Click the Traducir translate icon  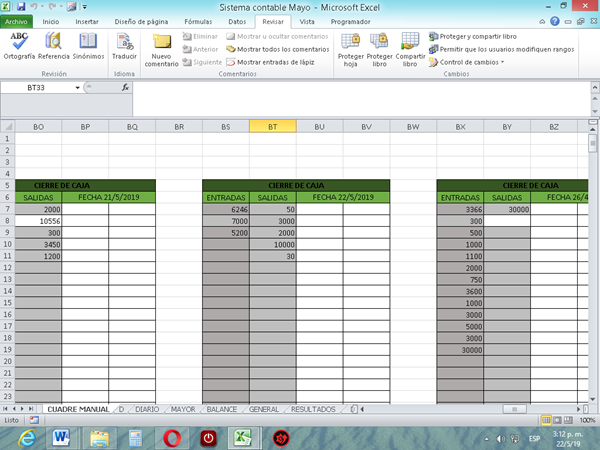(x=125, y=46)
